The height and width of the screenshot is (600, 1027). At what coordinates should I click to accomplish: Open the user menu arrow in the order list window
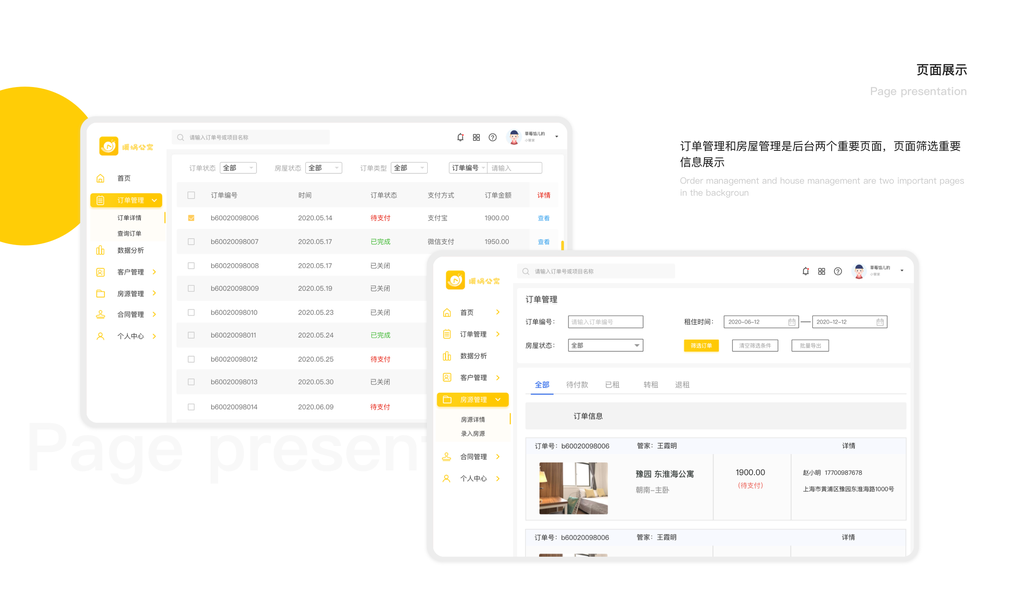point(557,136)
